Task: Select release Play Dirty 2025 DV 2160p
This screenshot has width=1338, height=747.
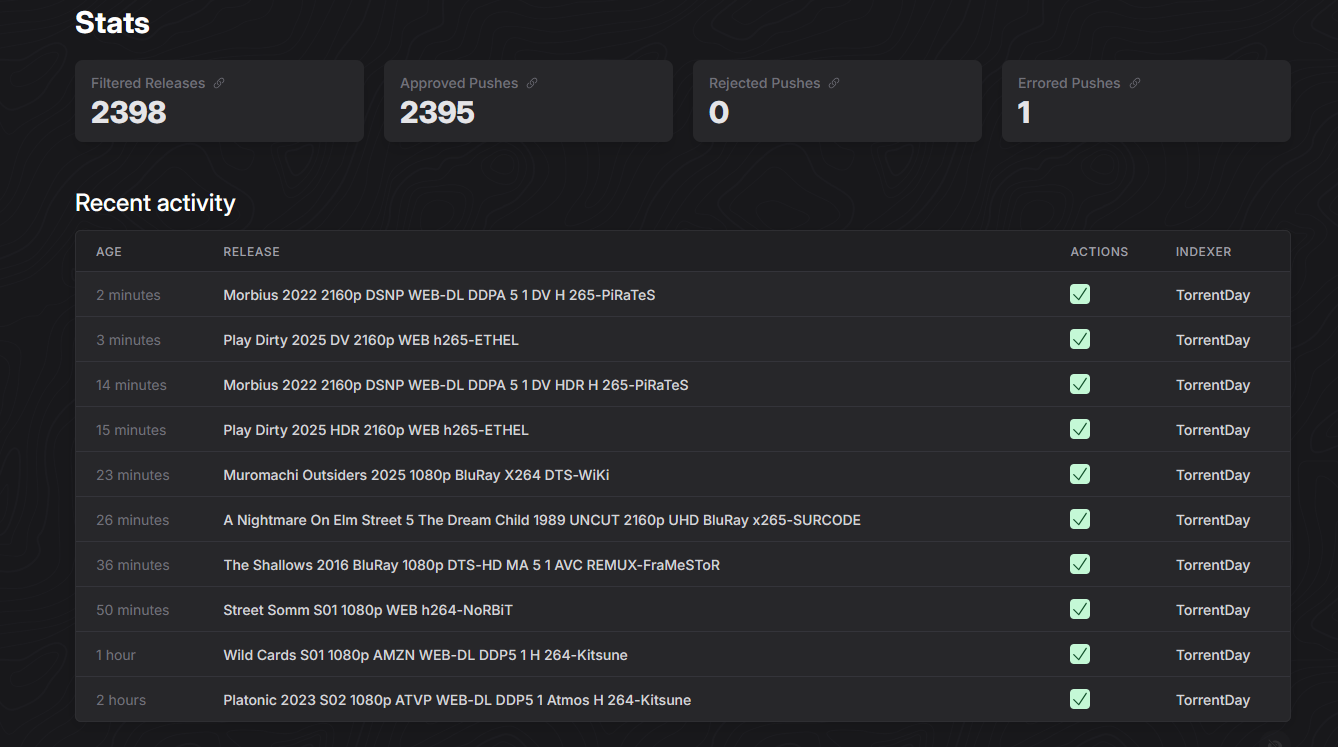Action: pyautogui.click(x=371, y=340)
